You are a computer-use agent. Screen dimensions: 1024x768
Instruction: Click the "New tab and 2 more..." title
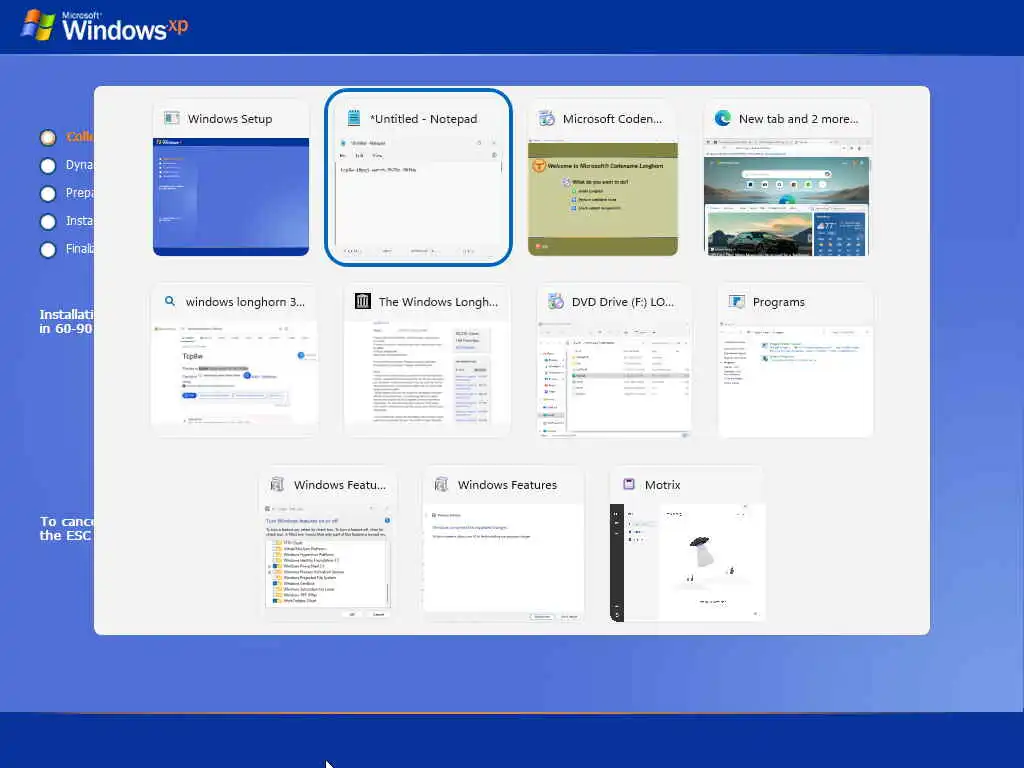tap(799, 119)
